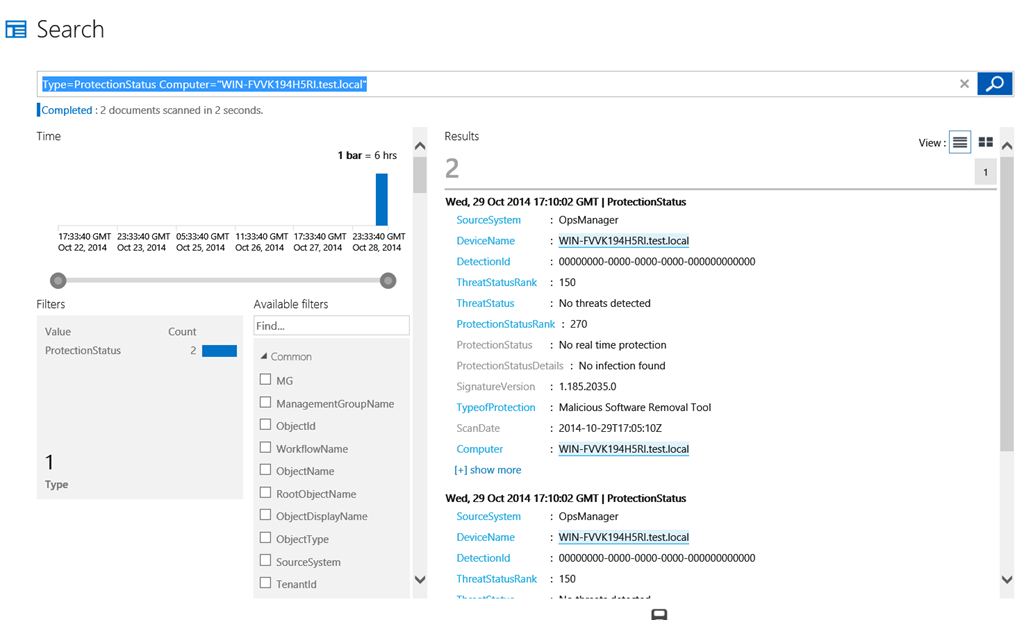The image size is (1024, 620).
Task: Click the DeviceName value WIN-FVVK194H5RI.test.local in first result
Action: (623, 241)
